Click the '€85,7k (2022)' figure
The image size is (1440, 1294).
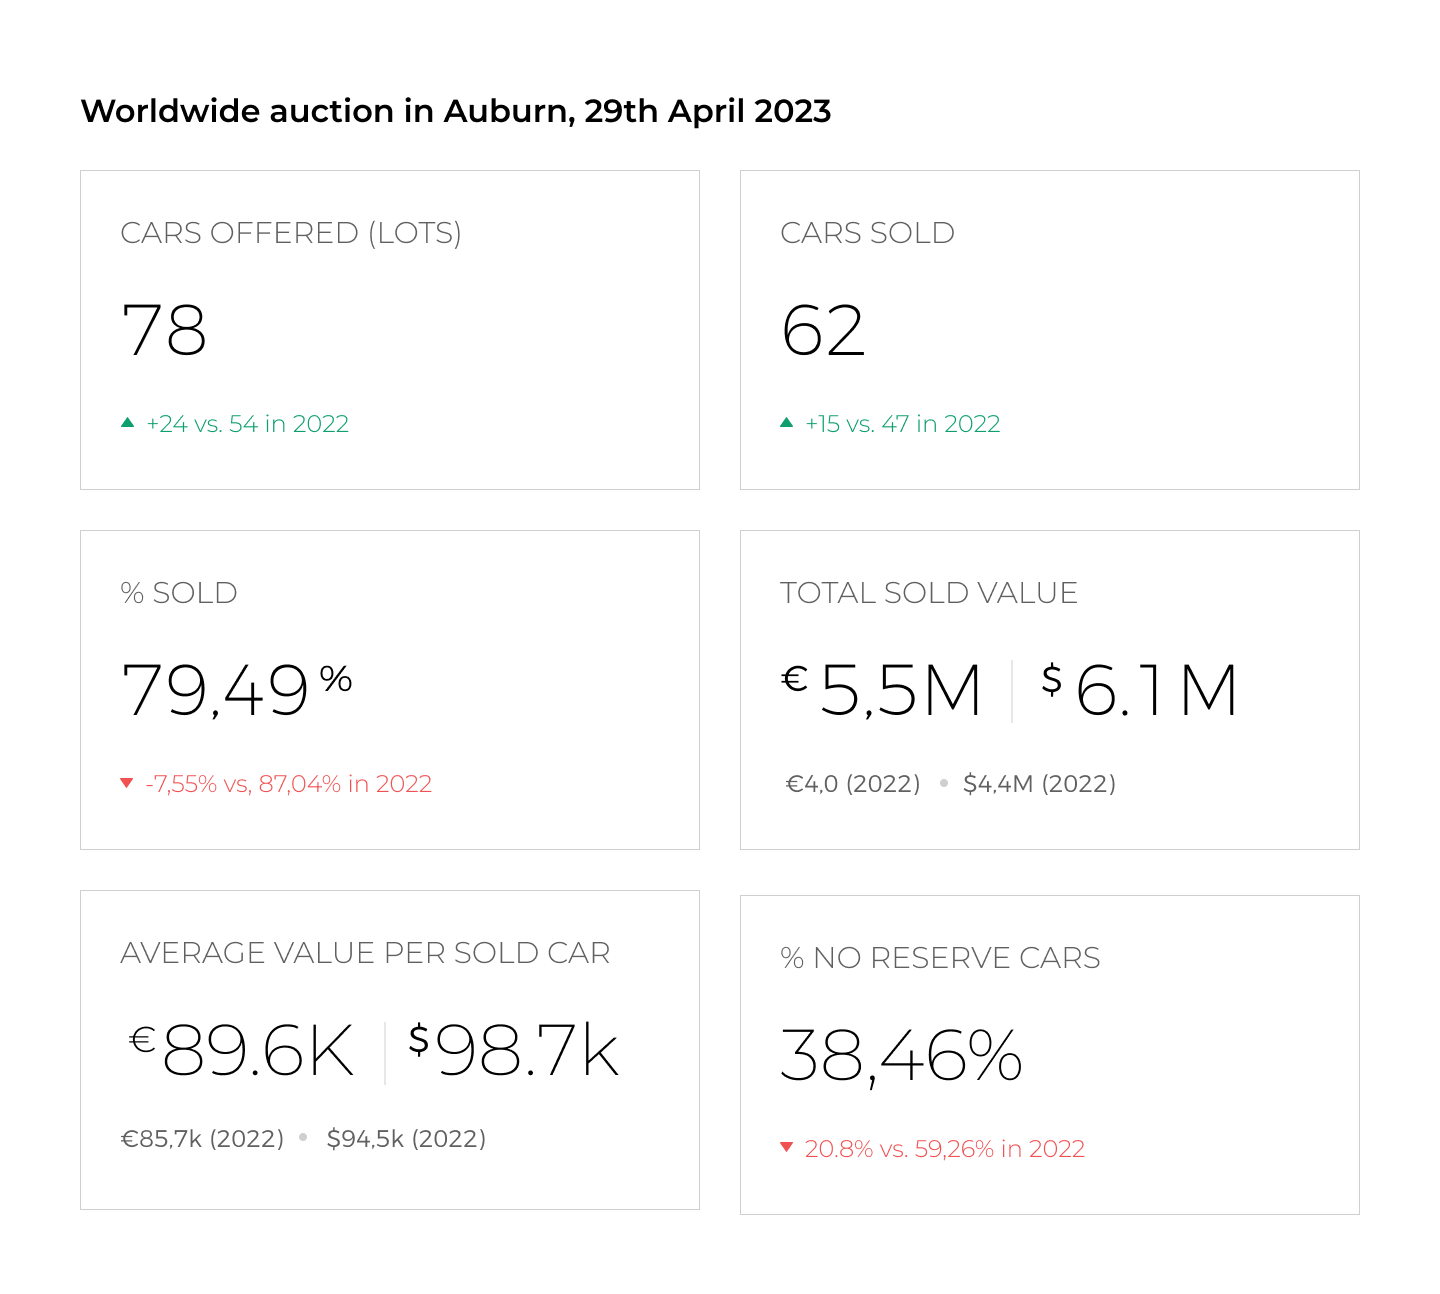(x=203, y=1139)
